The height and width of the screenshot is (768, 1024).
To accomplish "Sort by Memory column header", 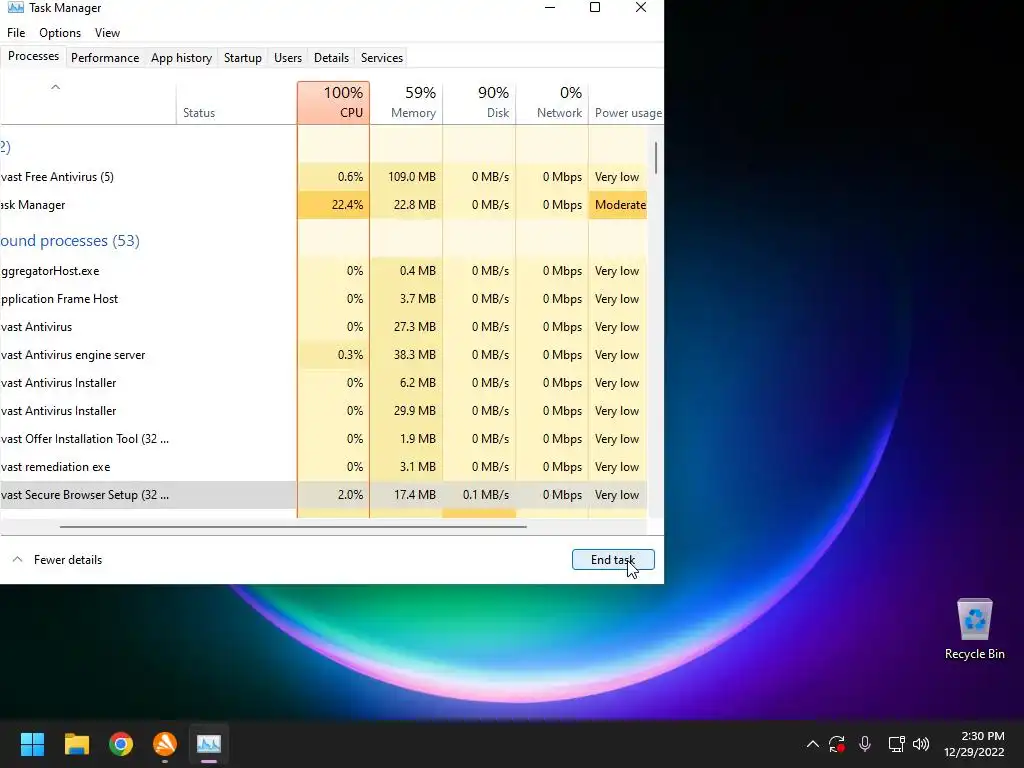I will [x=406, y=103].
